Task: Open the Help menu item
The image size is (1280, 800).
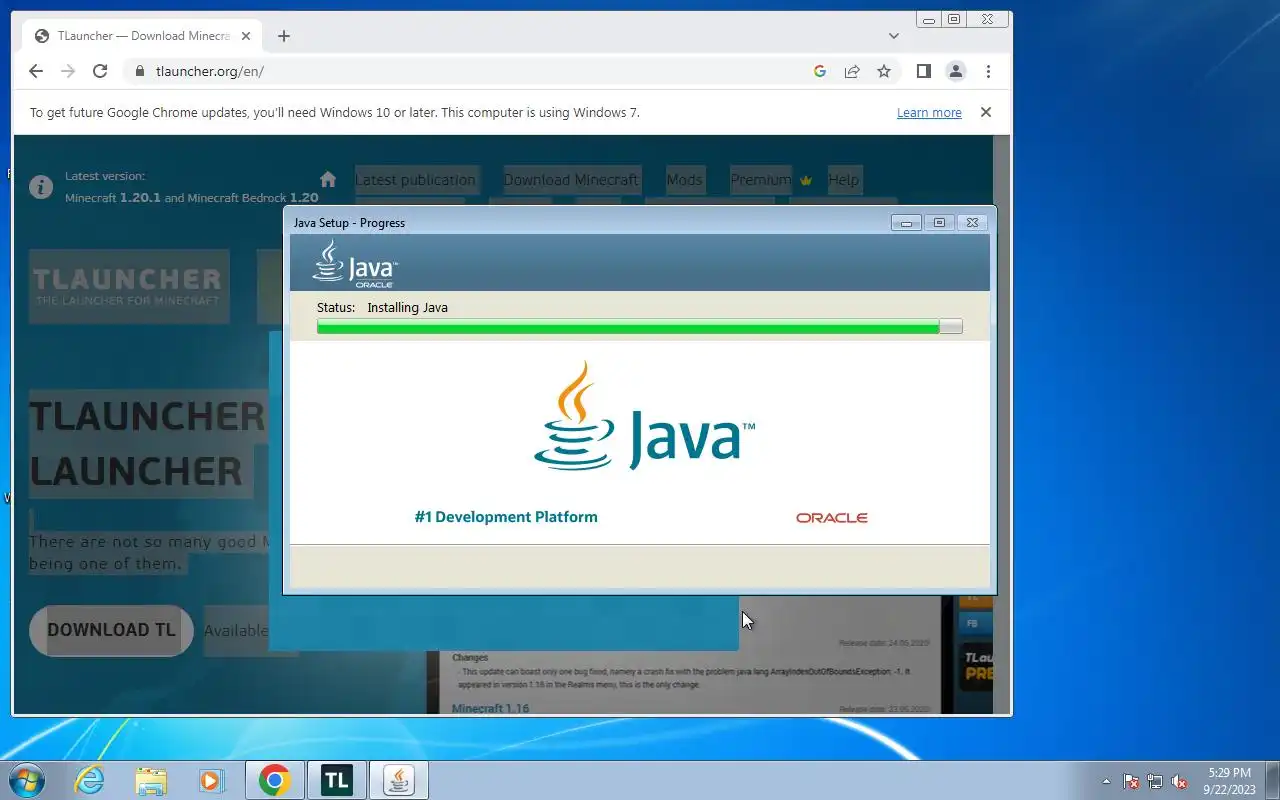Action: tap(843, 180)
